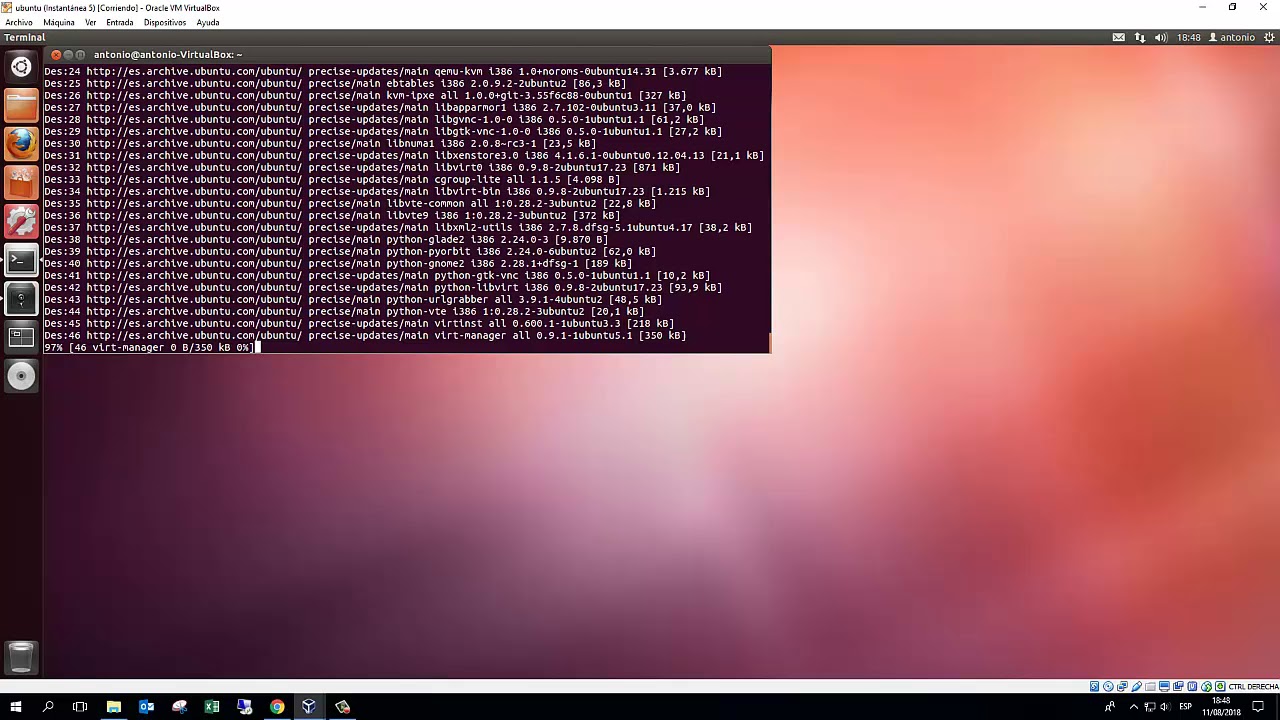
Task: Open the Máquina menu in VirtualBox
Action: tap(59, 22)
